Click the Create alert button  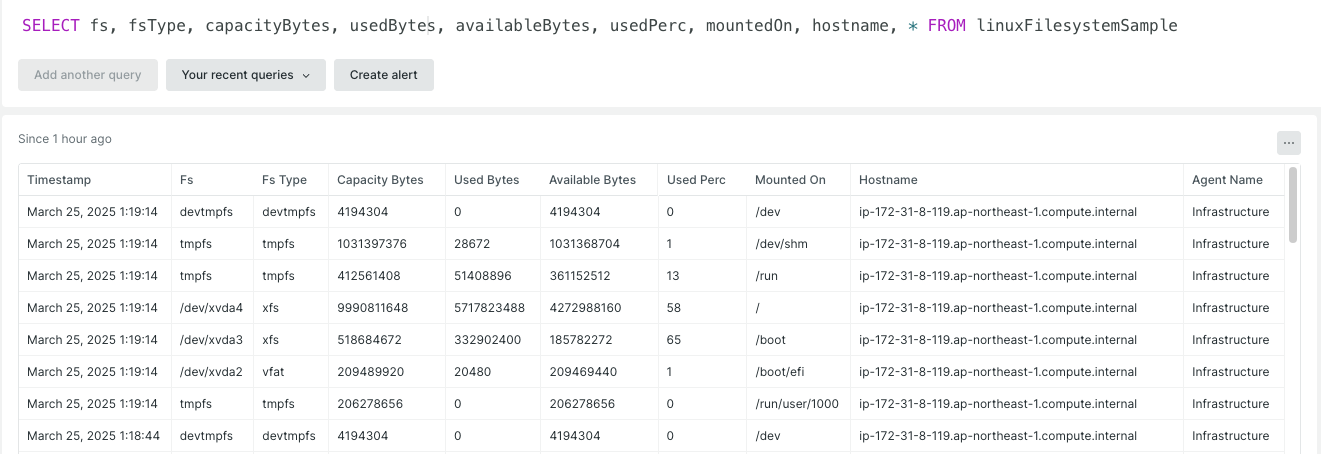[x=384, y=75]
